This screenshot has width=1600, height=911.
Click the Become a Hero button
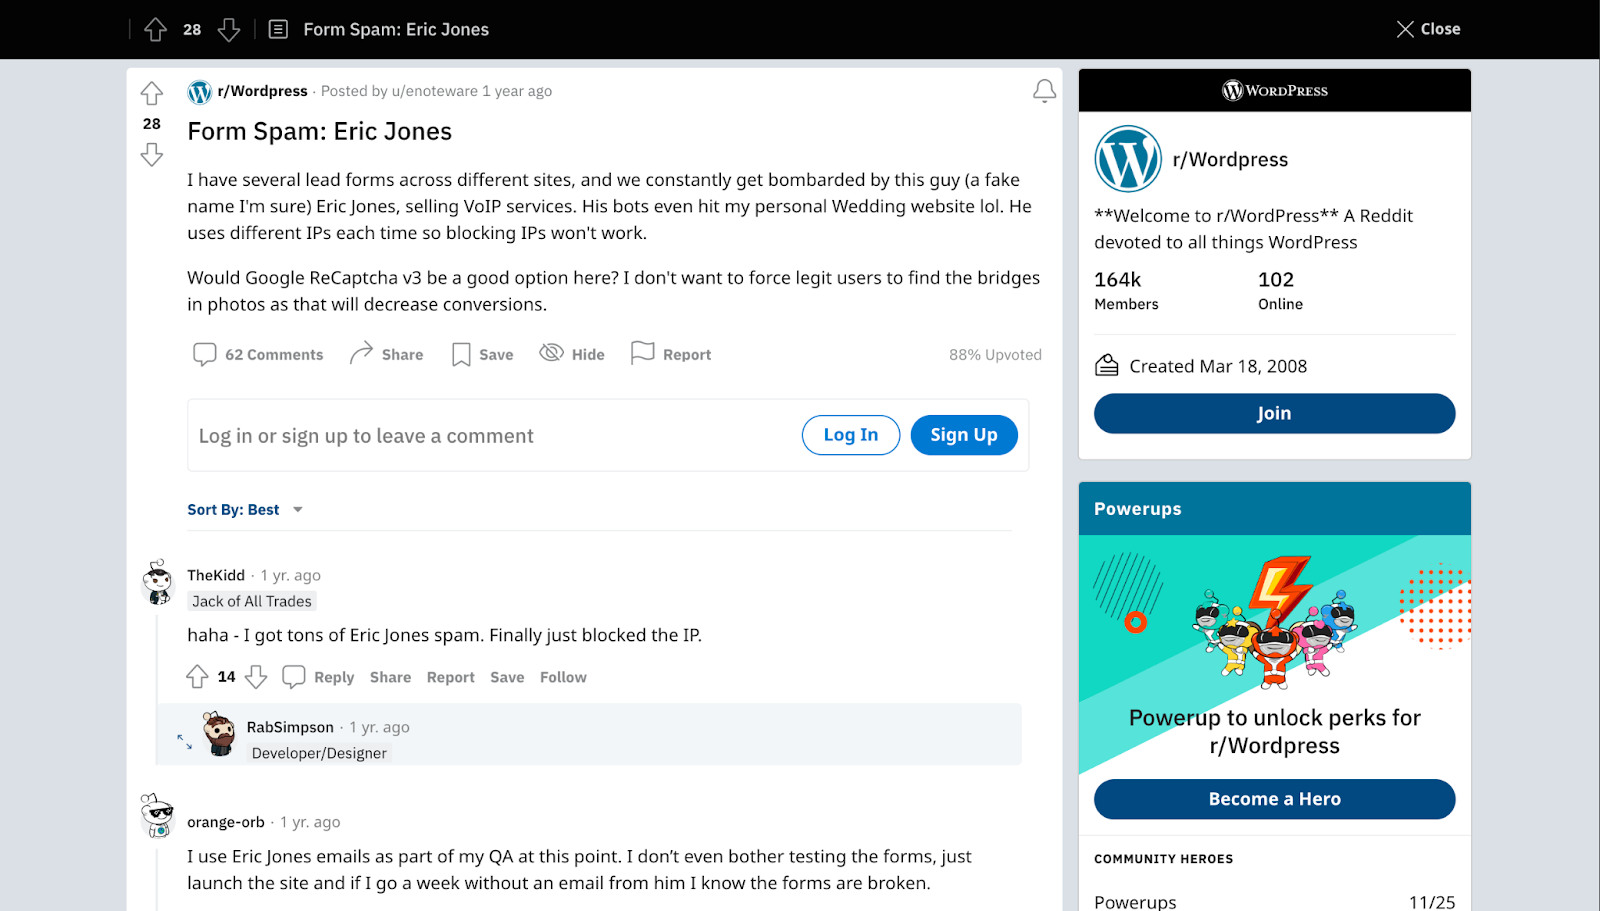coord(1275,799)
